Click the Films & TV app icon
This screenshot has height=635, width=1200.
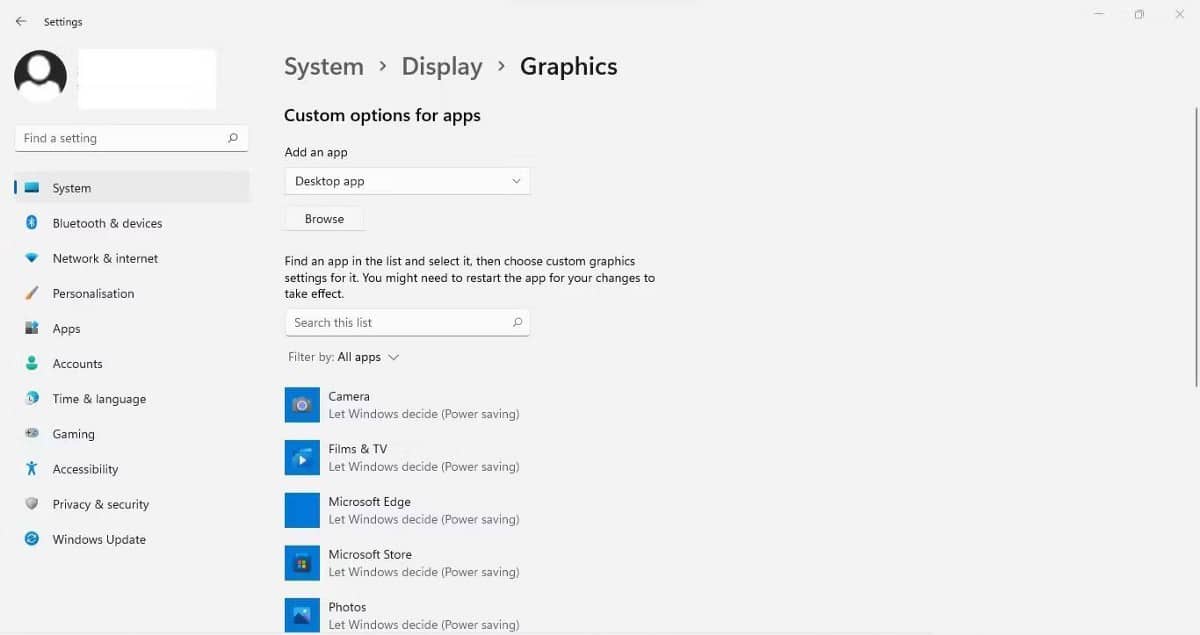pos(302,457)
